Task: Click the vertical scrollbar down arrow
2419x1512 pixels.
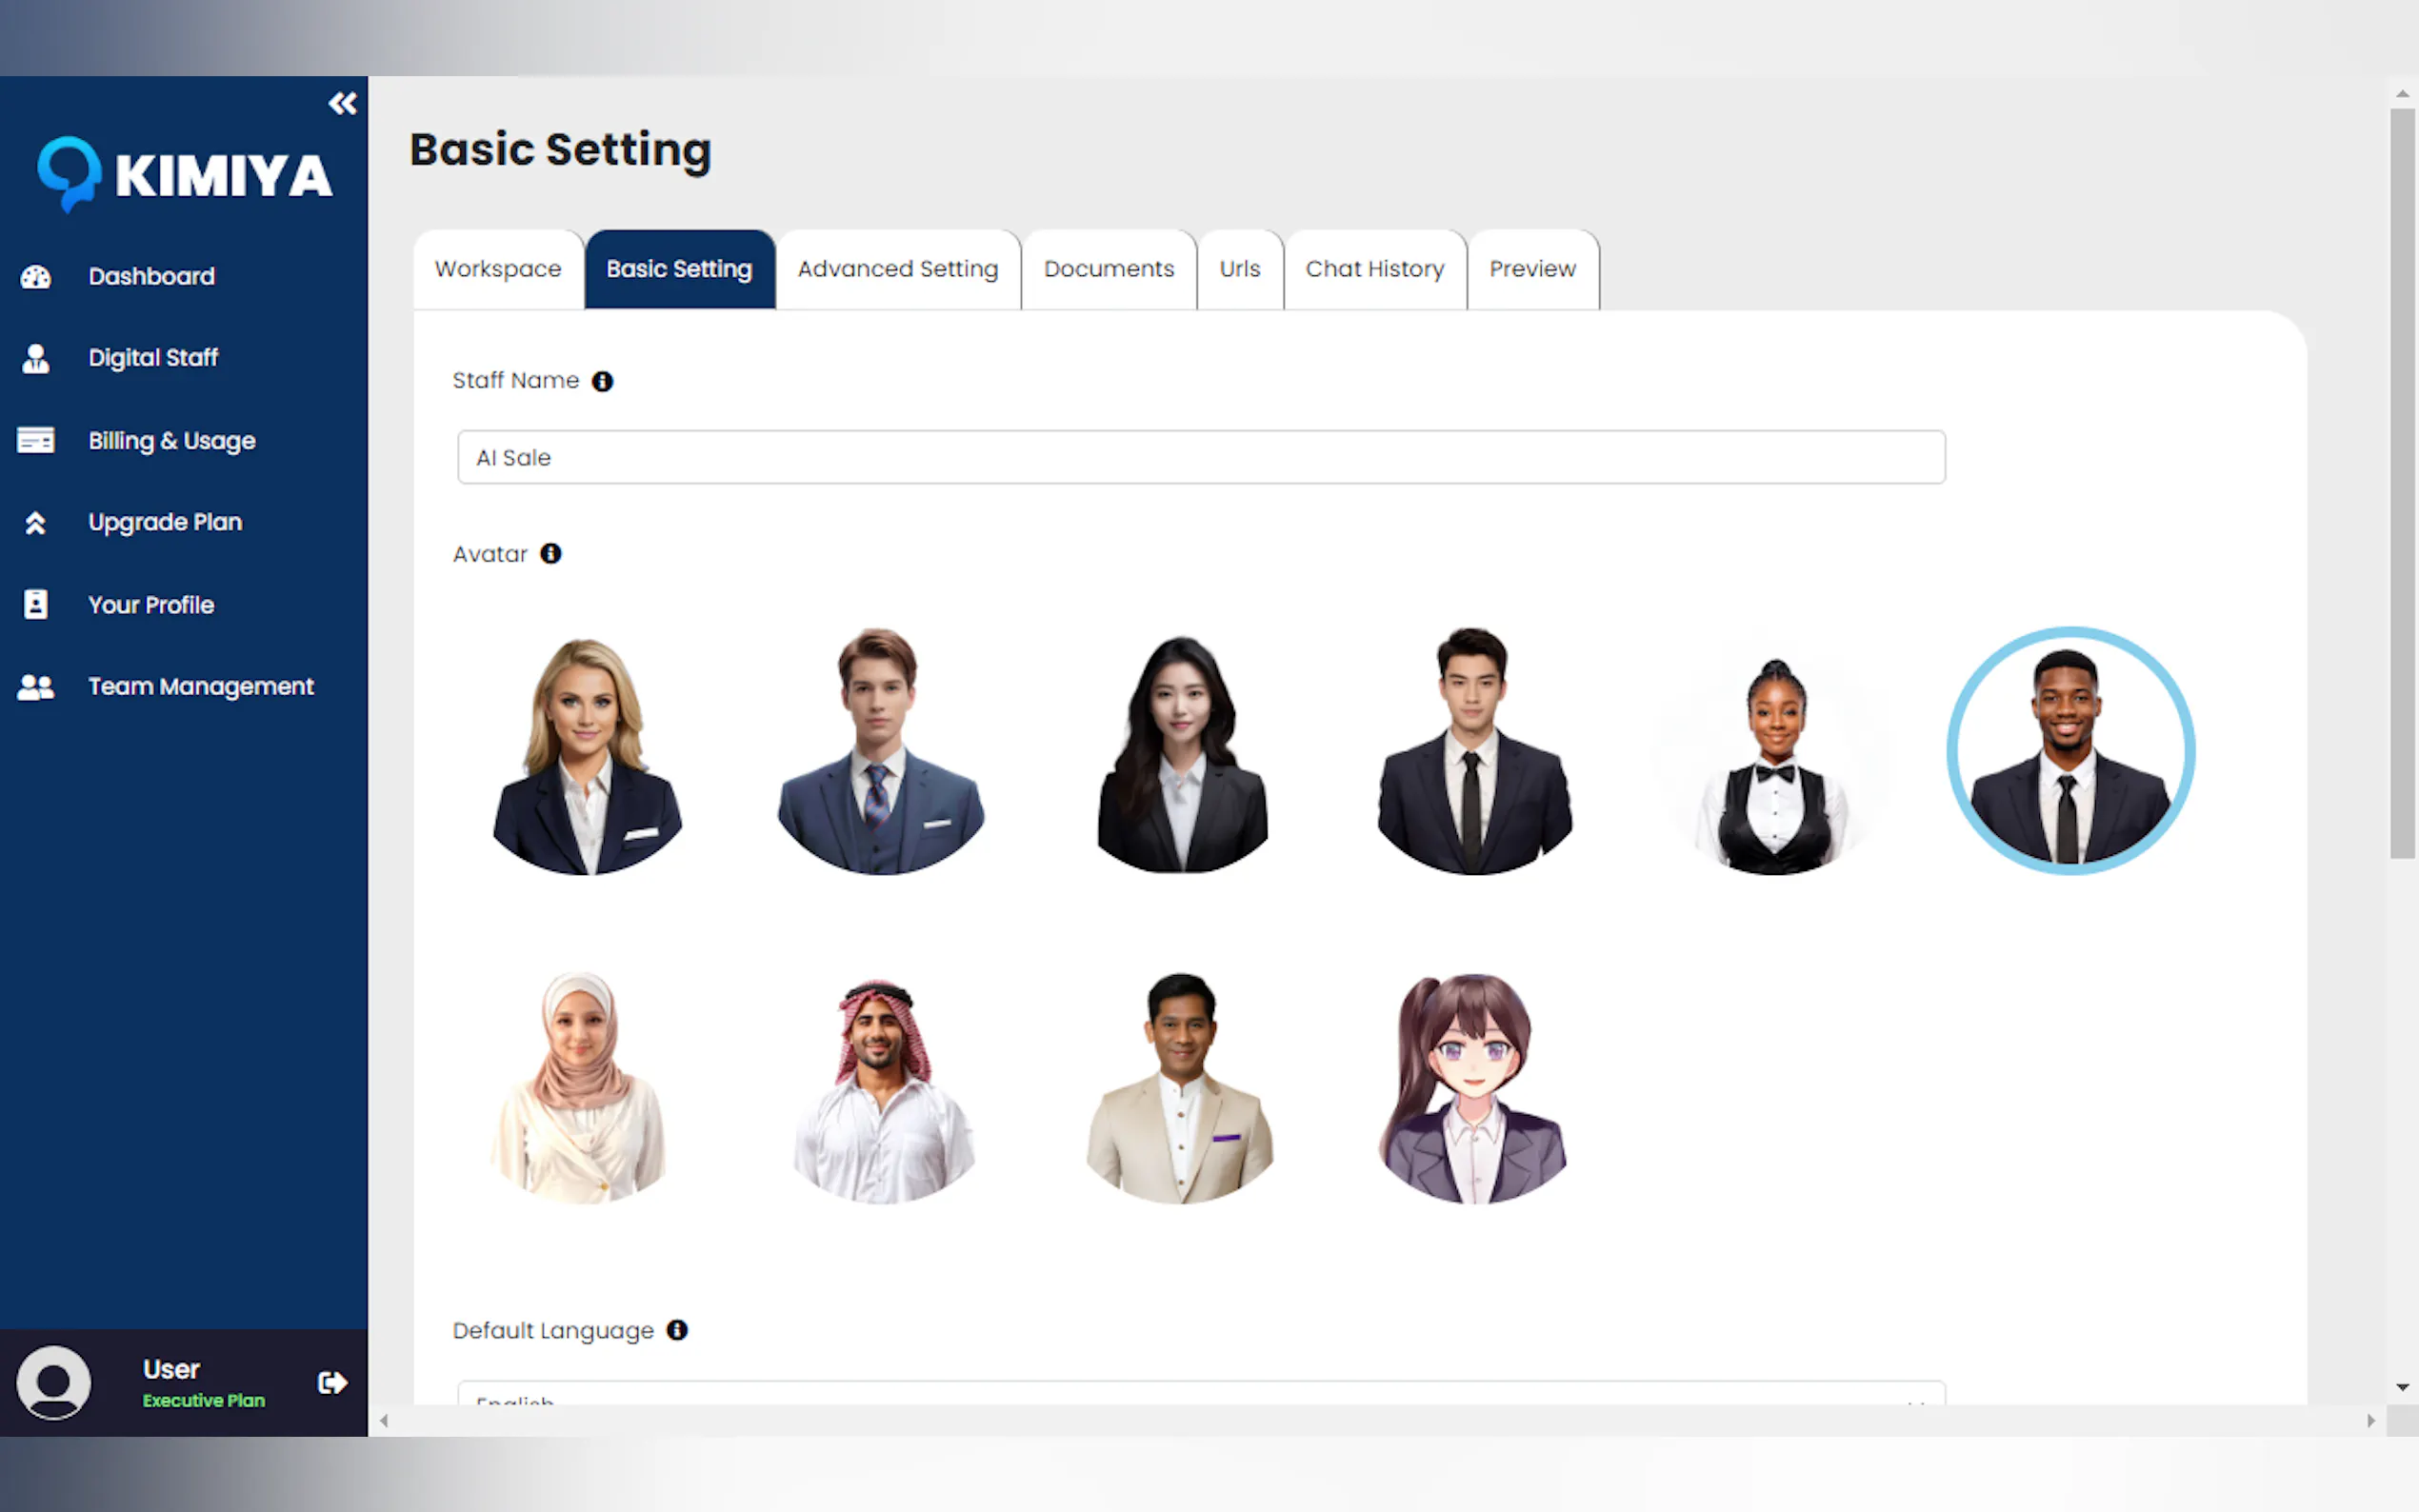Action: click(2402, 1387)
